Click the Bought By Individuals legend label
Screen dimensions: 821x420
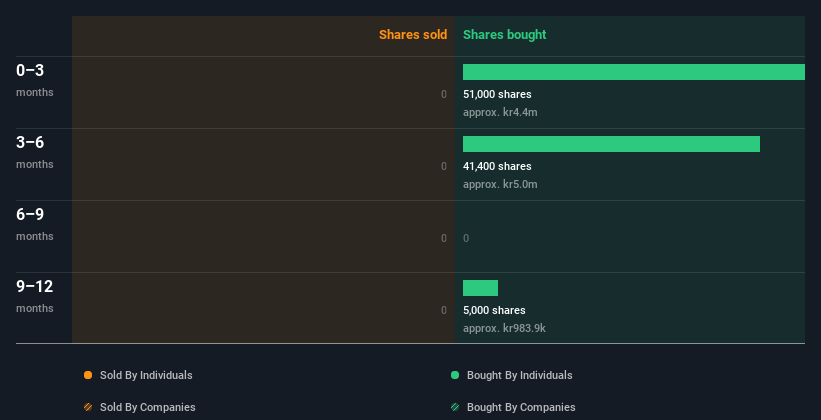(519, 375)
